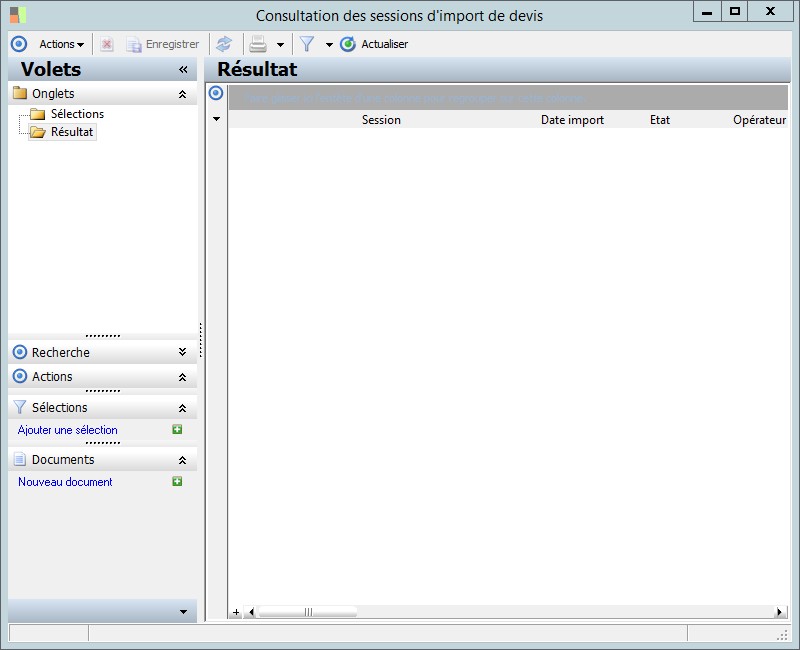Click the Ajouter une sélection link

[x=67, y=430]
